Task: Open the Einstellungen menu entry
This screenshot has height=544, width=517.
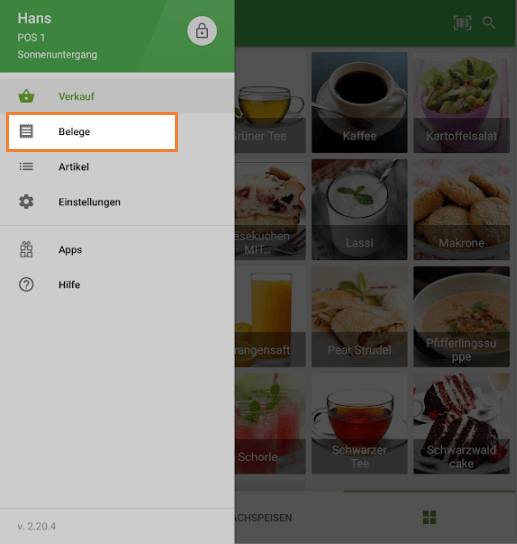Action: point(117,202)
